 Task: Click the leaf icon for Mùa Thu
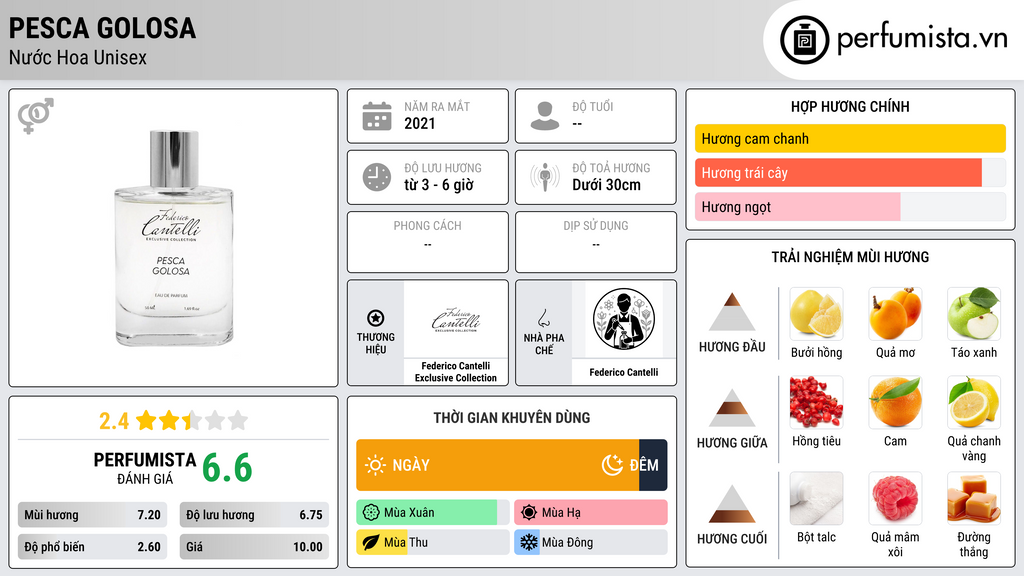click(x=371, y=542)
